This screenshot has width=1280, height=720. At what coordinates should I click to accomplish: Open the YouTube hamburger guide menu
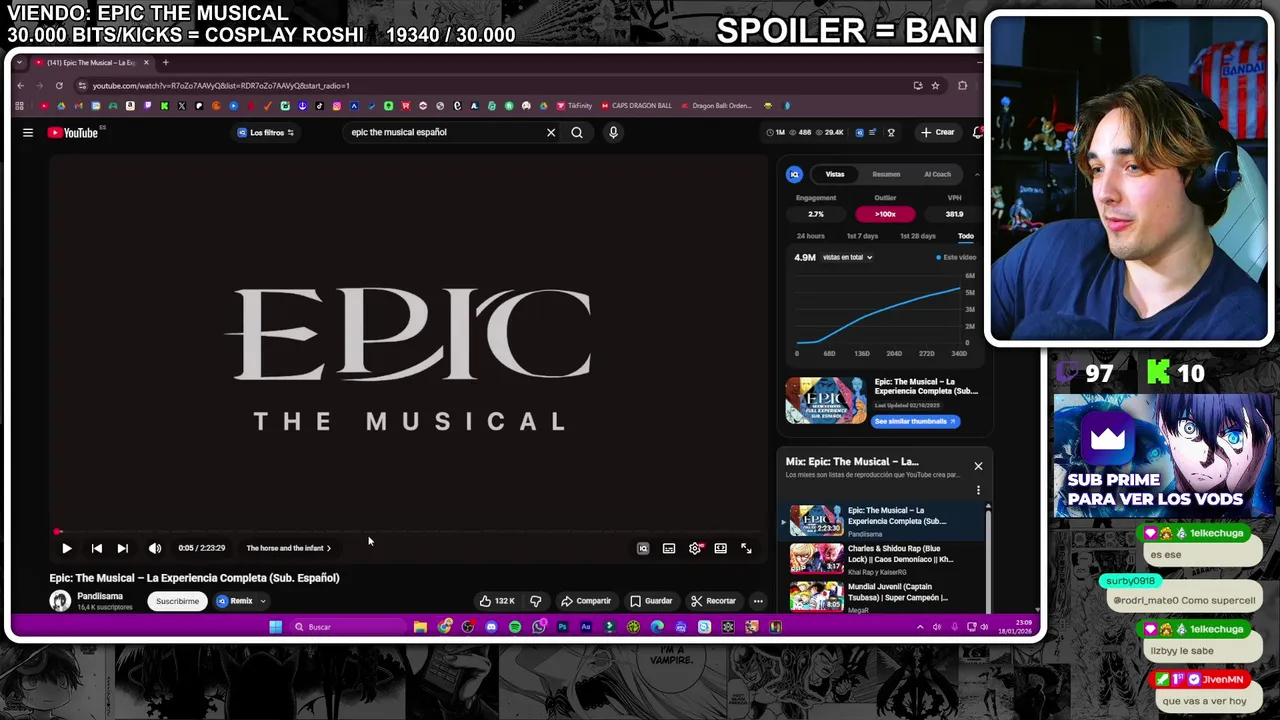click(28, 132)
